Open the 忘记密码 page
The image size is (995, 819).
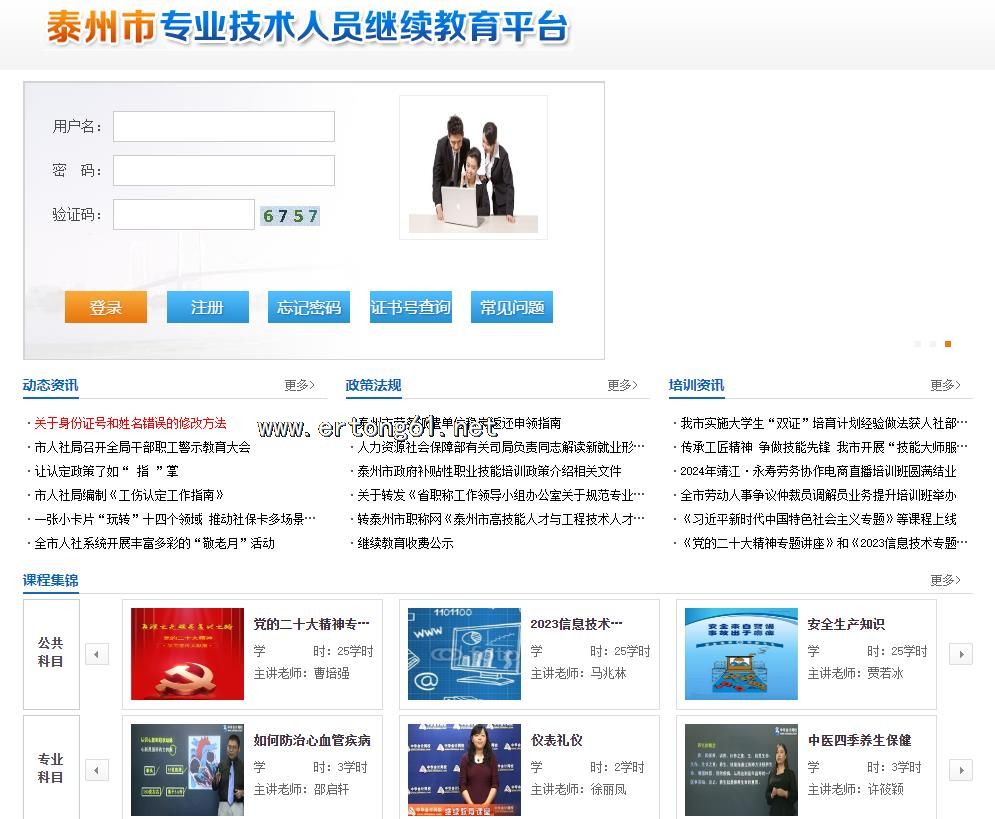pyautogui.click(x=309, y=307)
